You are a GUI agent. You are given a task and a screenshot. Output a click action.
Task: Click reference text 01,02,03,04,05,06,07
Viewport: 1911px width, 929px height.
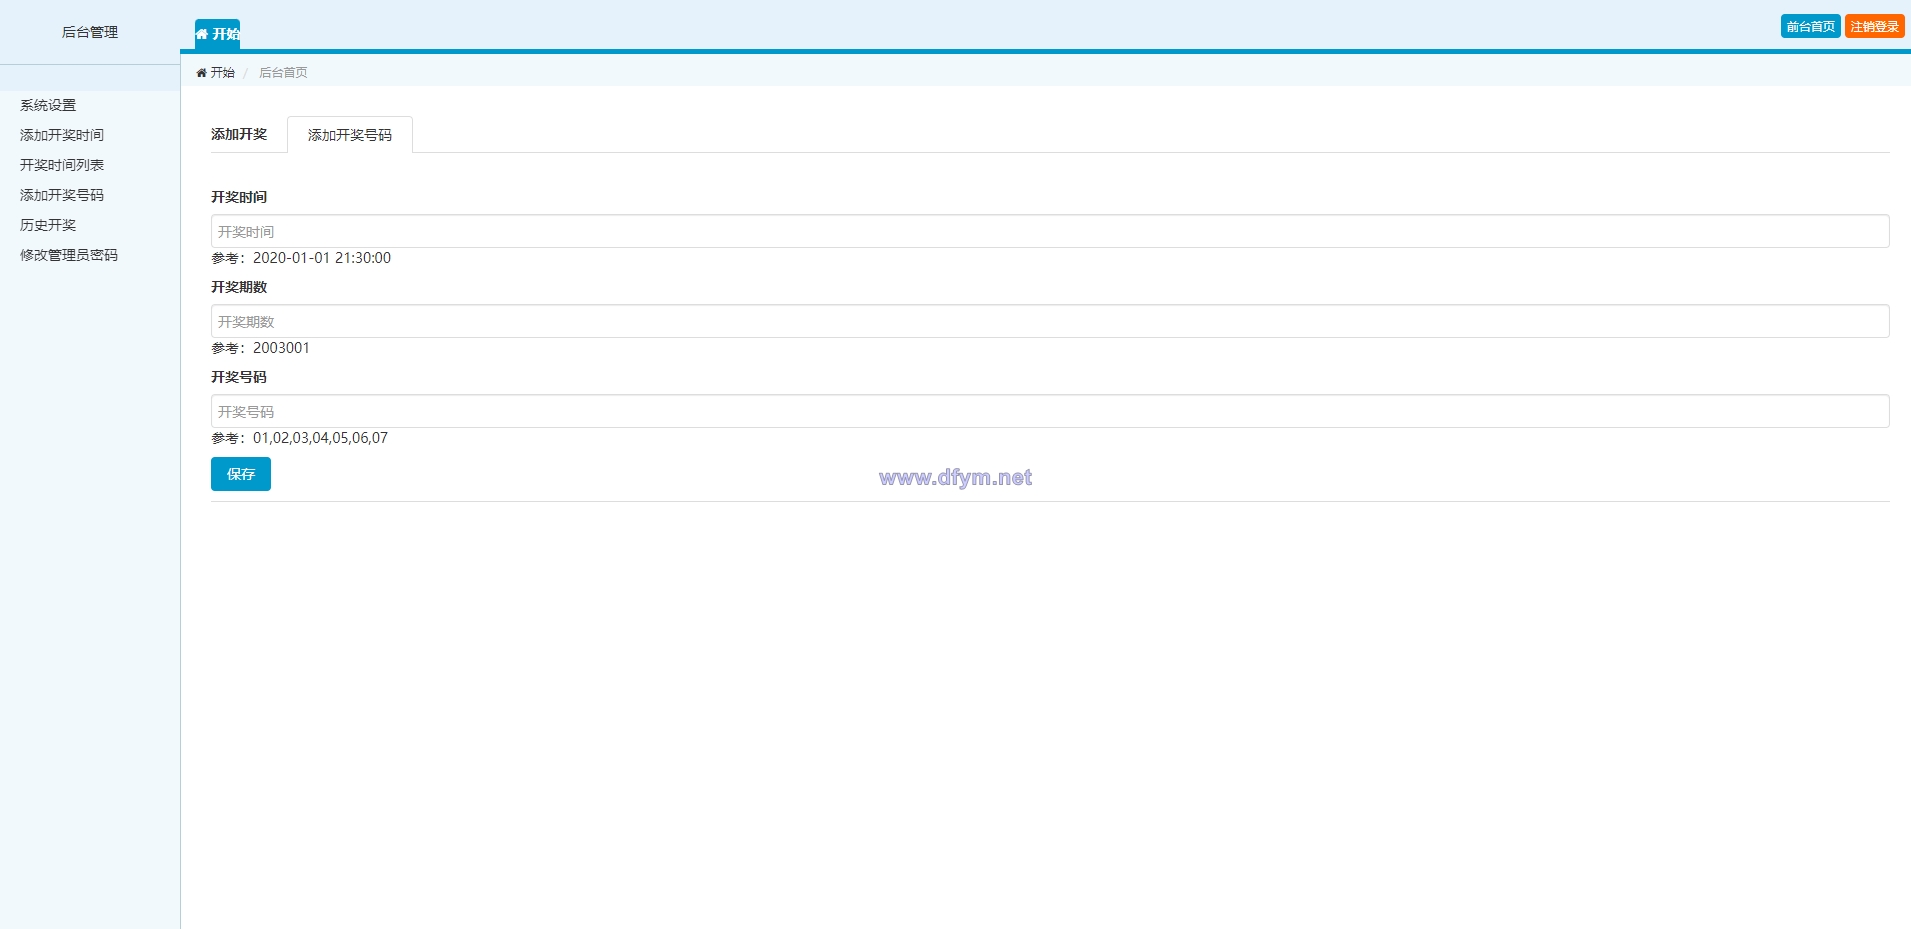click(x=320, y=438)
